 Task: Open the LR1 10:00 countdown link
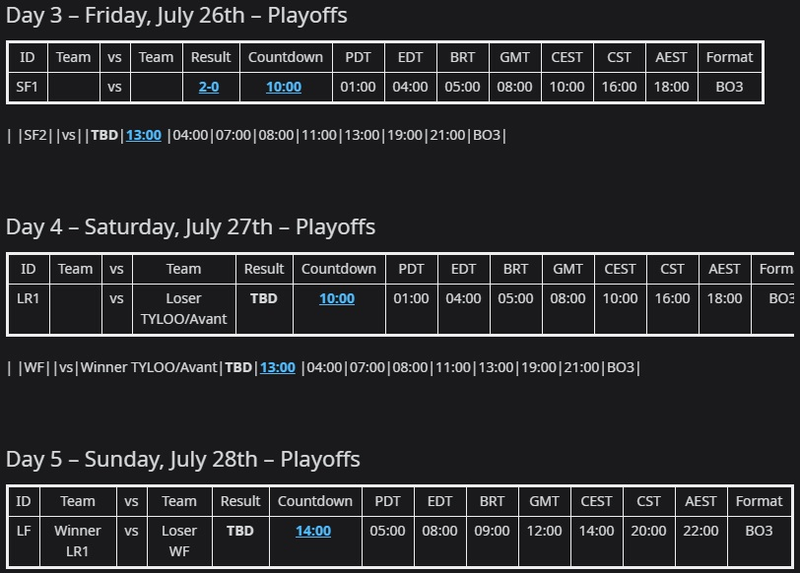337,298
